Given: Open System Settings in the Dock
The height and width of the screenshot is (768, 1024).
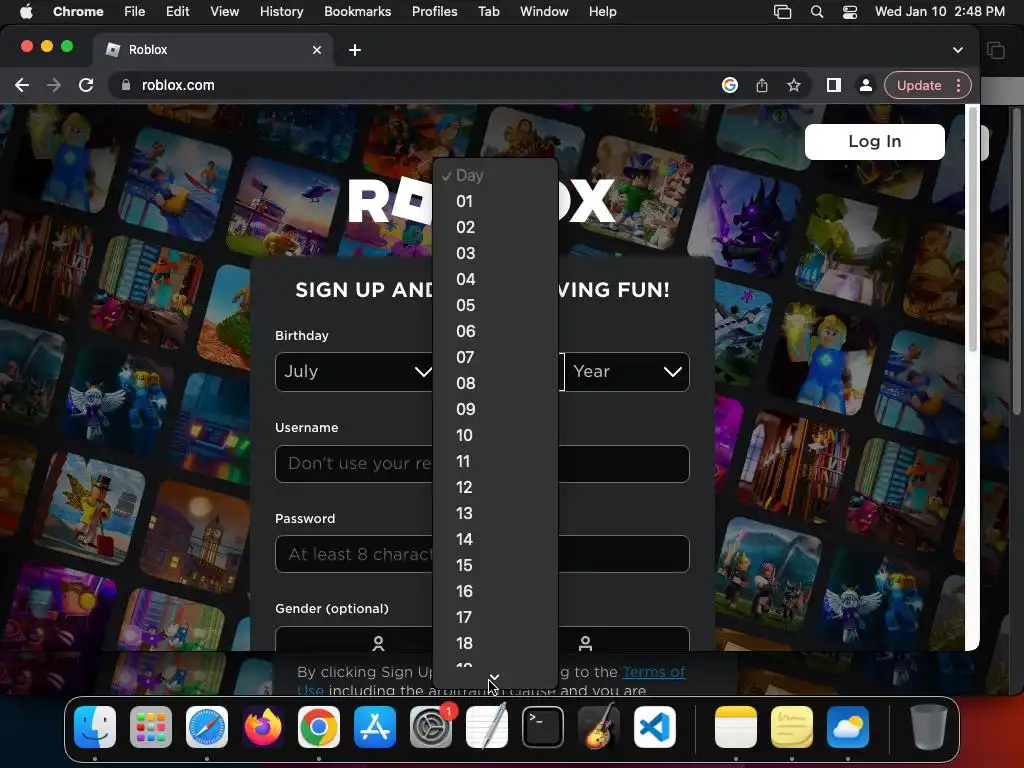Looking at the screenshot, I should click(431, 727).
